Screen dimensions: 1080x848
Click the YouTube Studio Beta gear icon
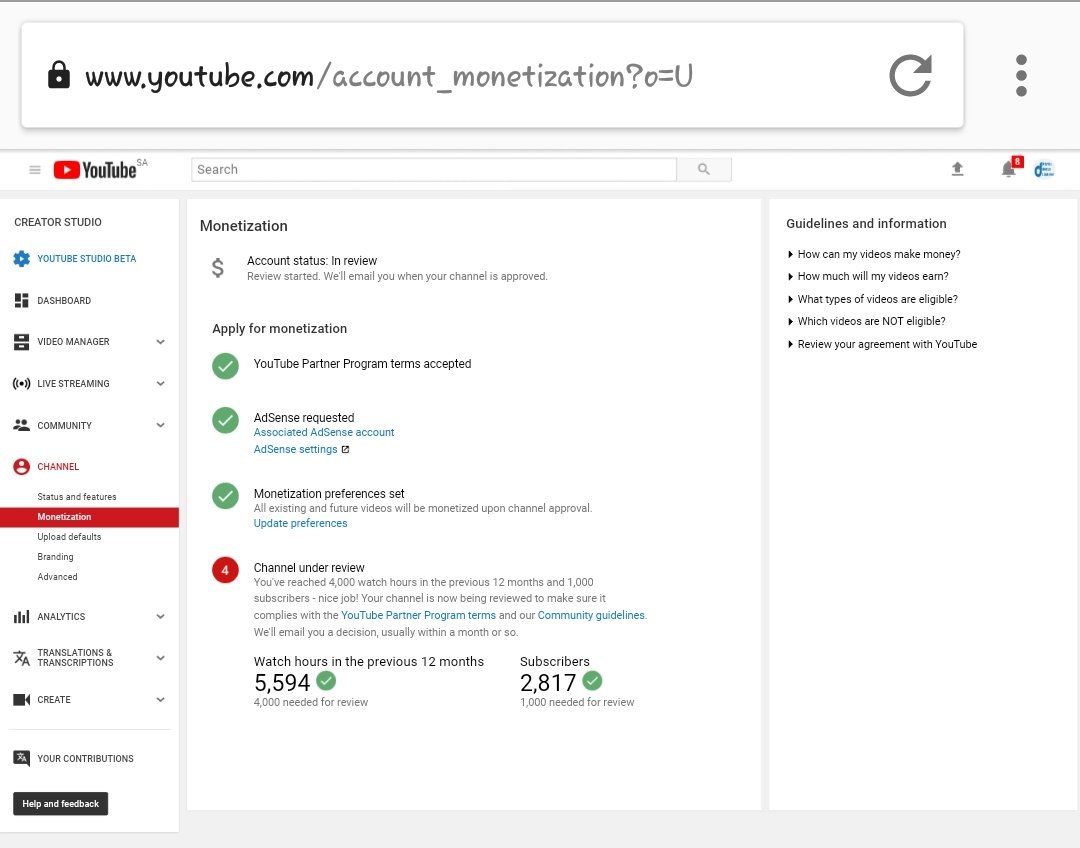[21, 258]
